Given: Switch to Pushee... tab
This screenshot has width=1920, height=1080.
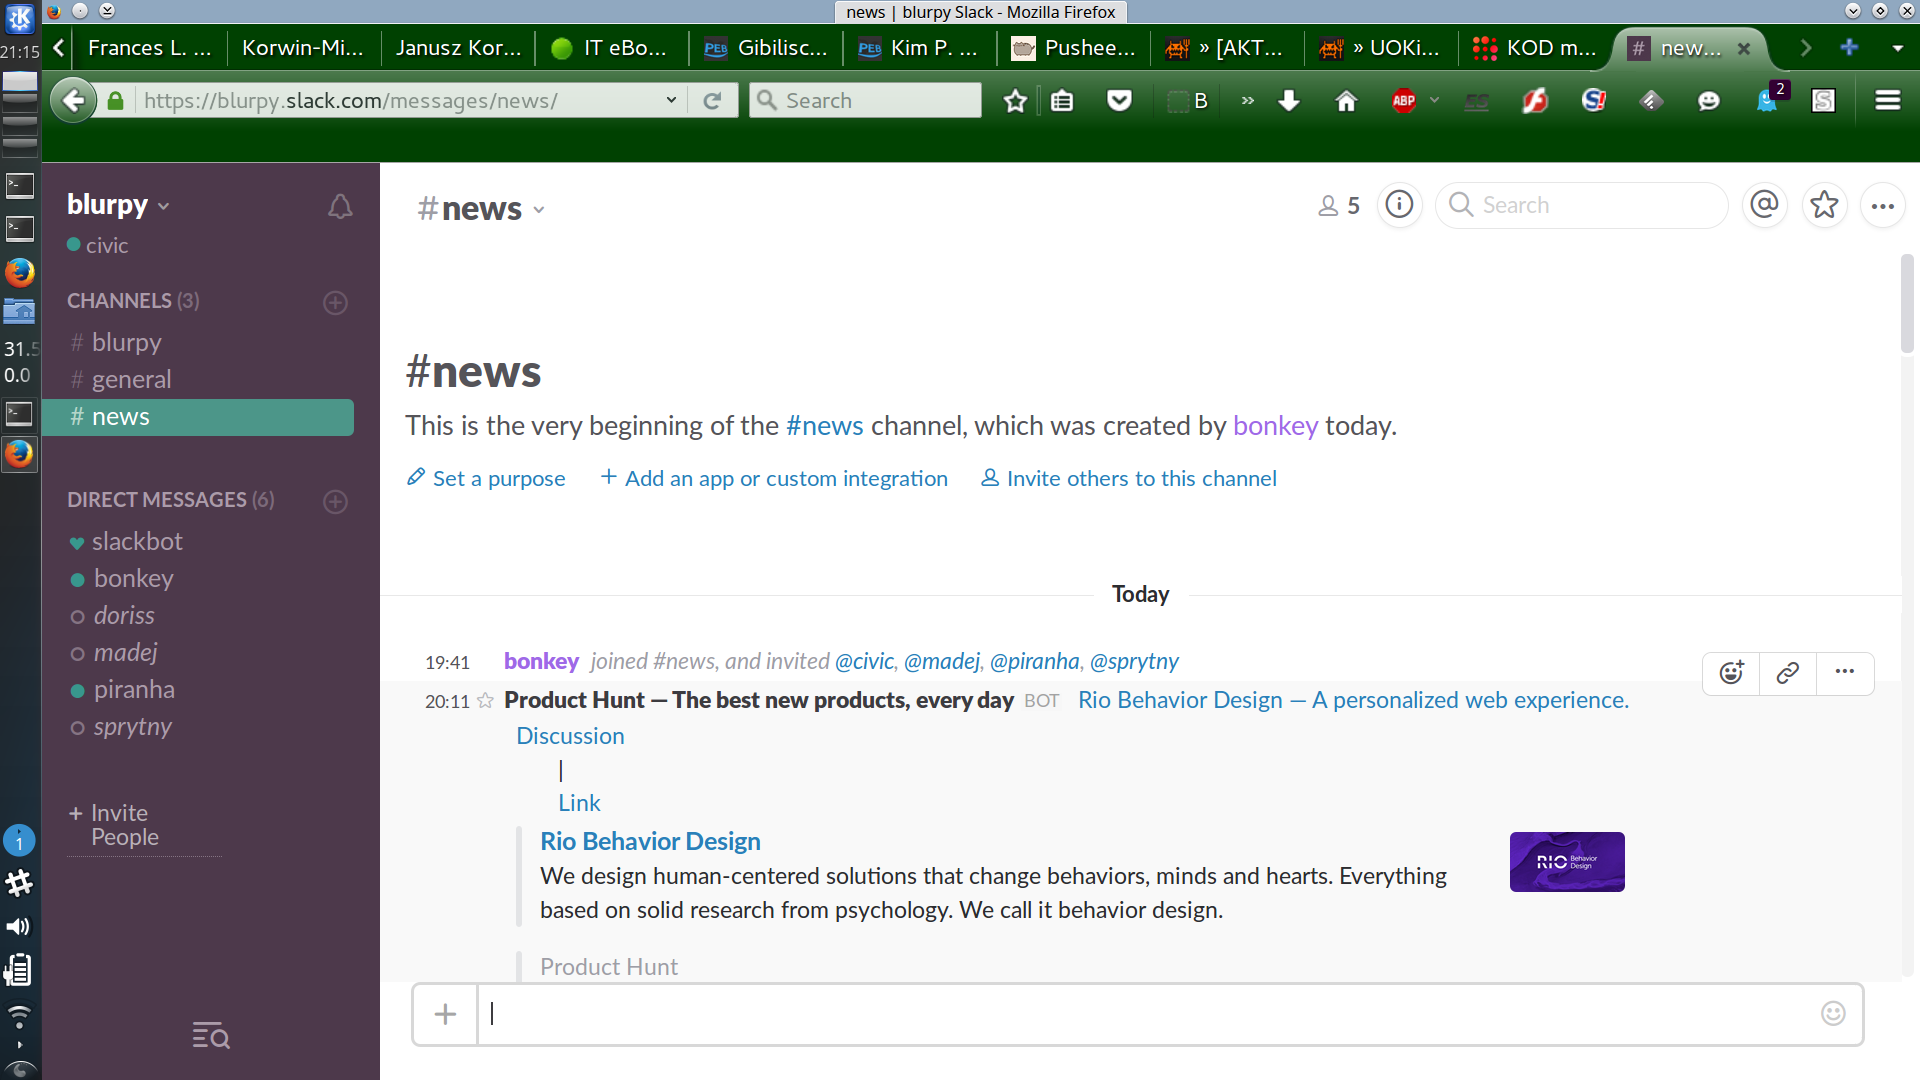Looking at the screenshot, I should click(x=1073, y=47).
